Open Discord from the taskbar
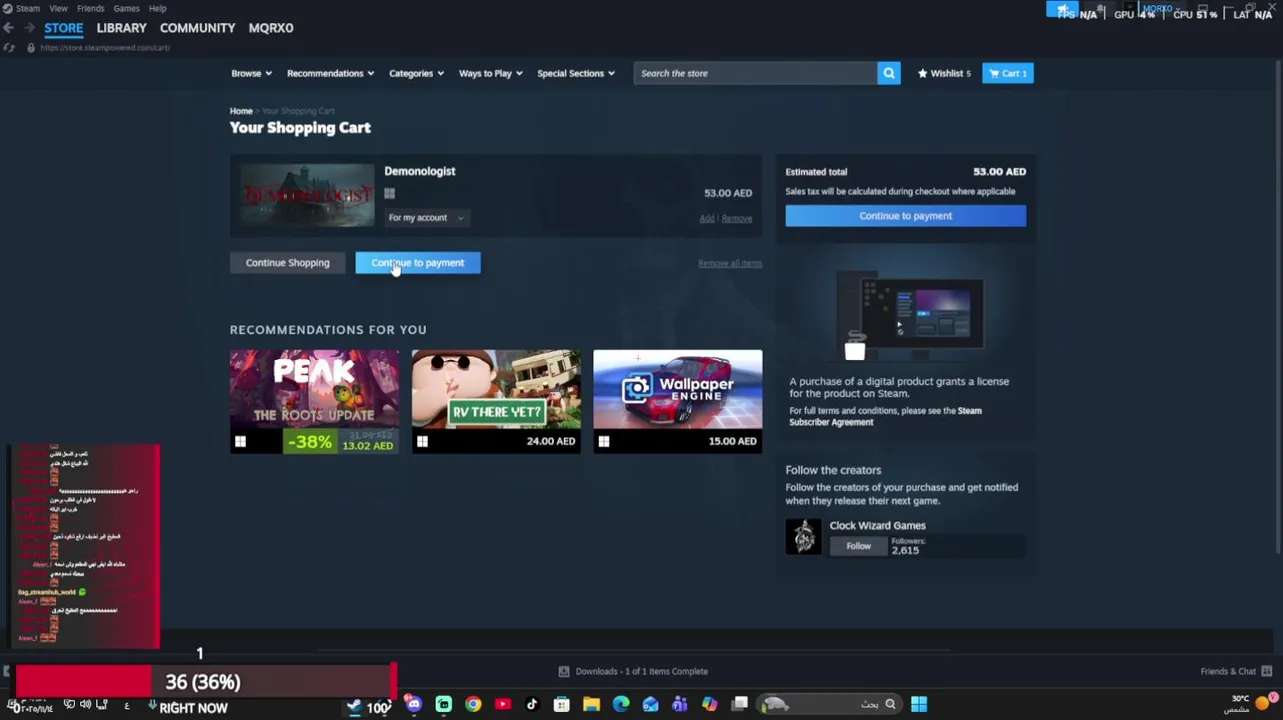 point(414,705)
